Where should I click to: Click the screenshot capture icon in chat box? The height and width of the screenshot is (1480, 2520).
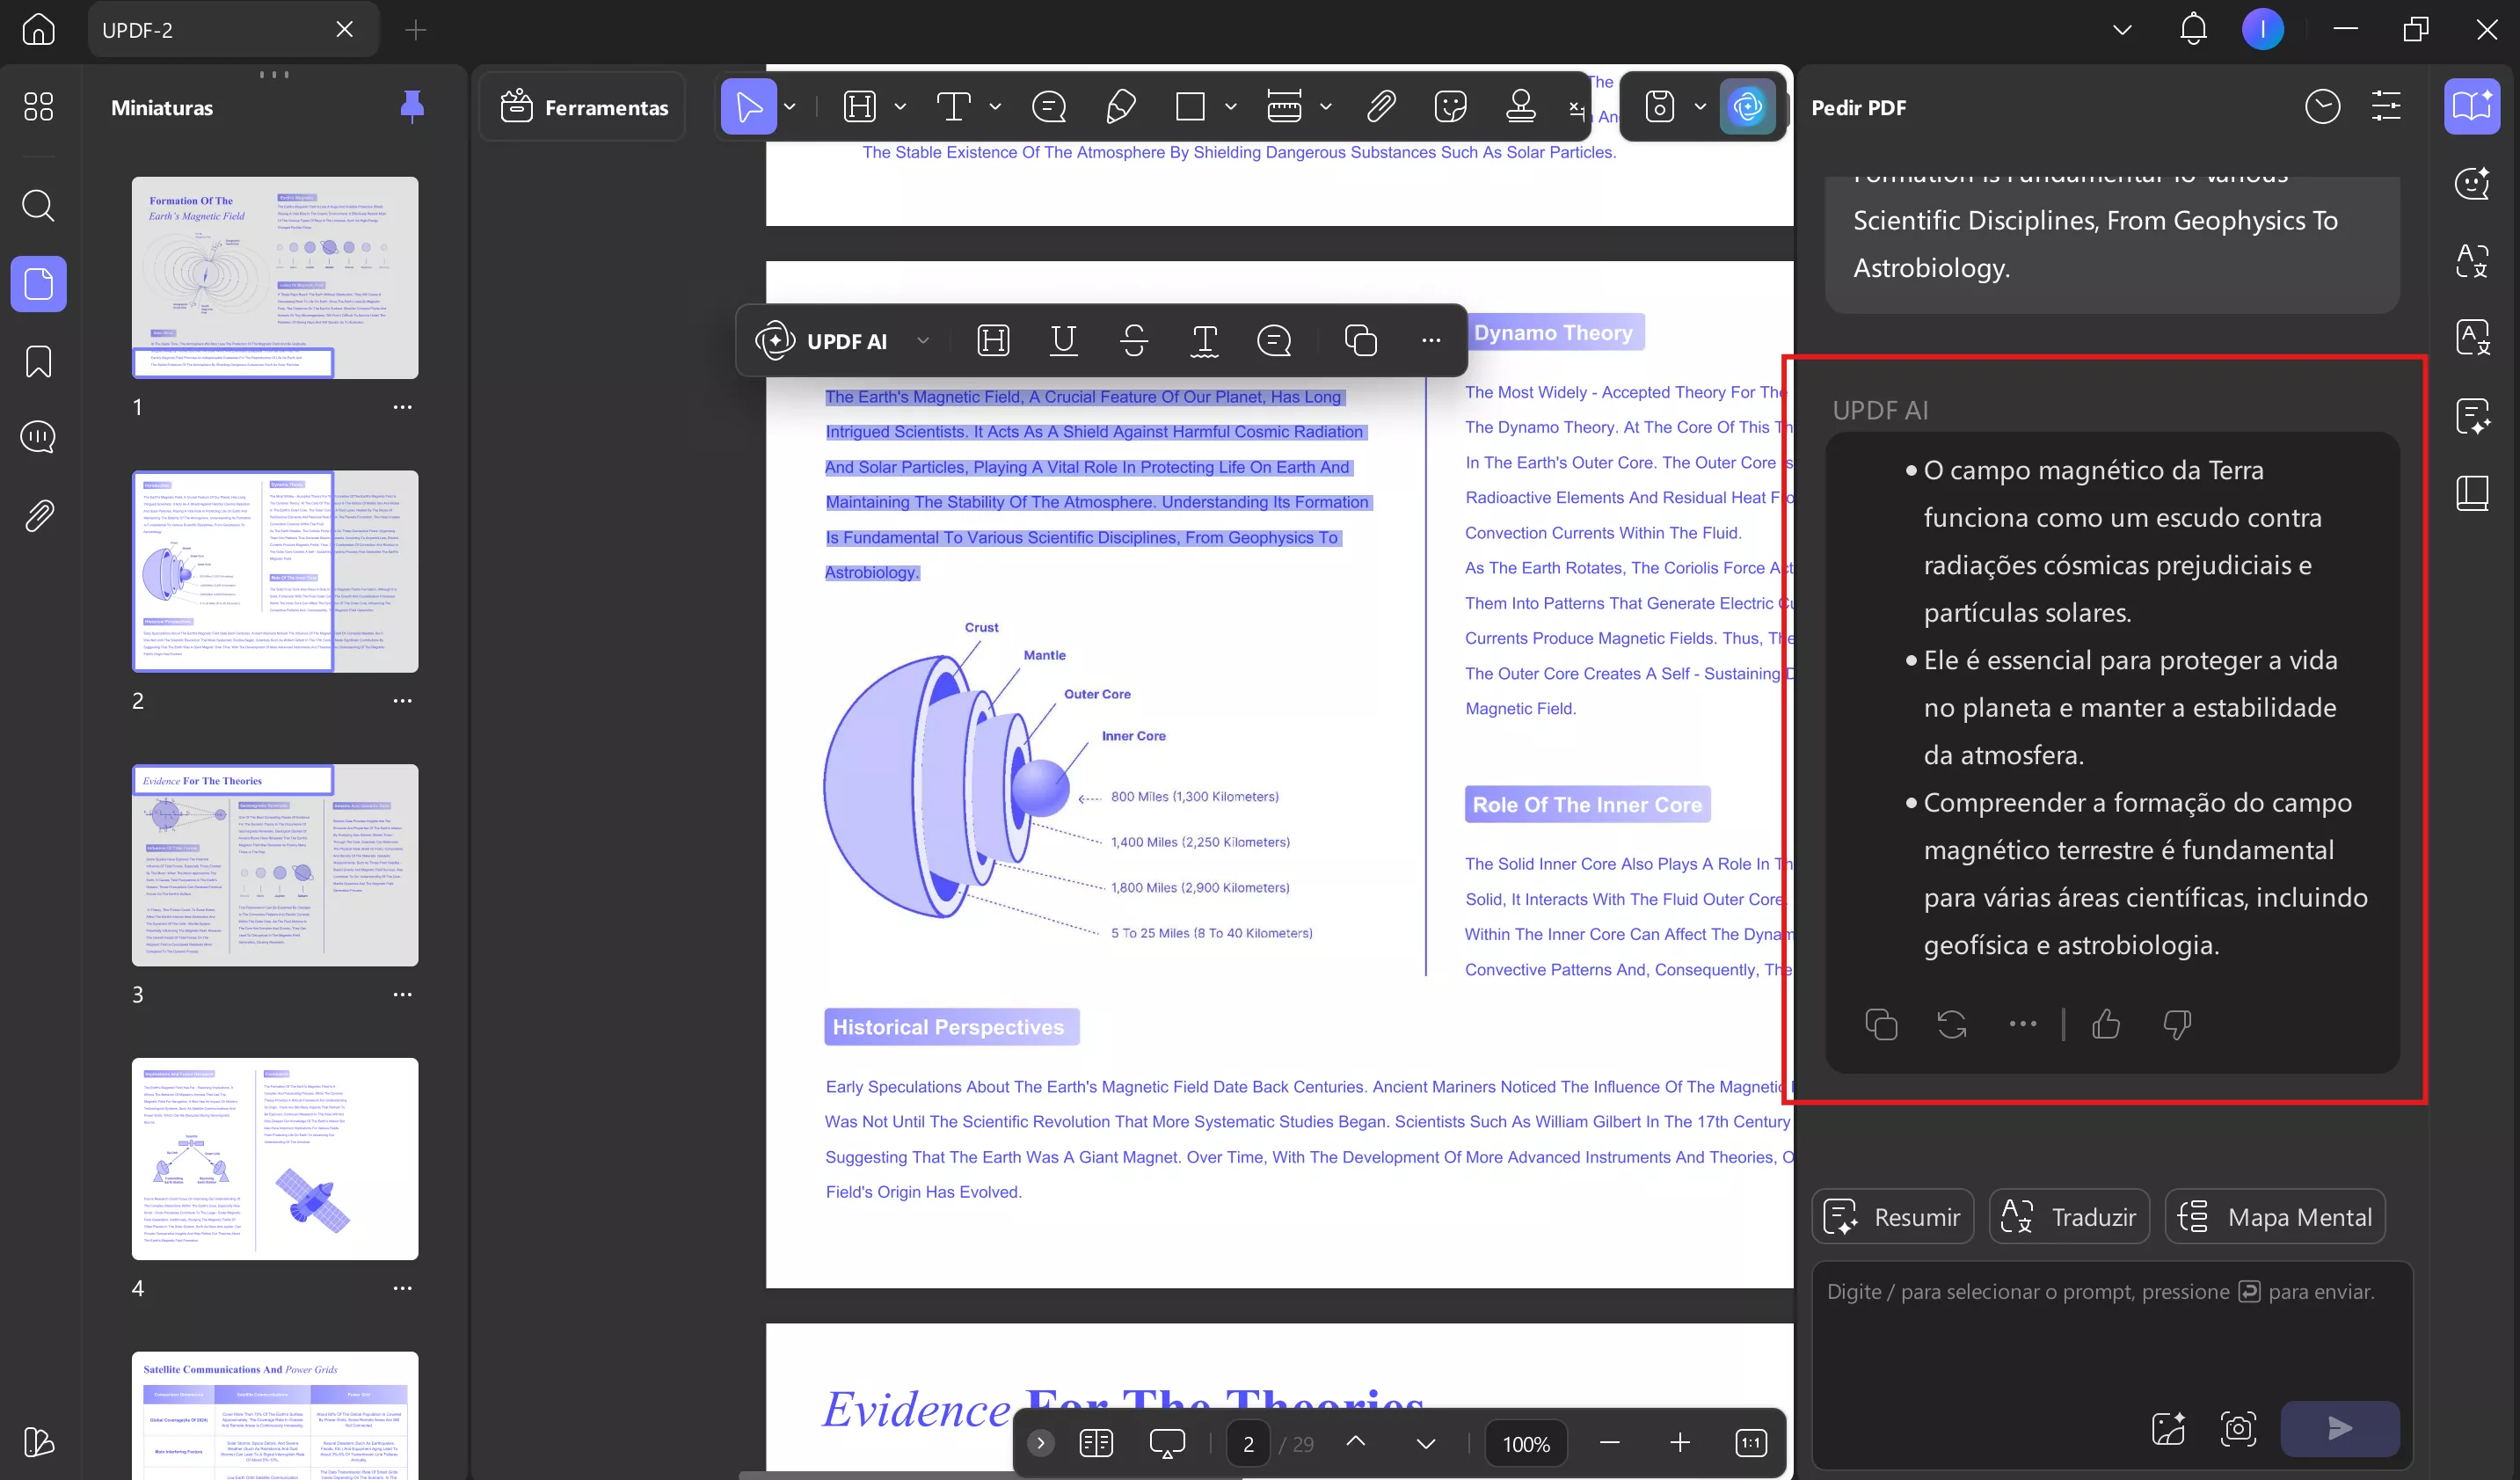(2238, 1428)
